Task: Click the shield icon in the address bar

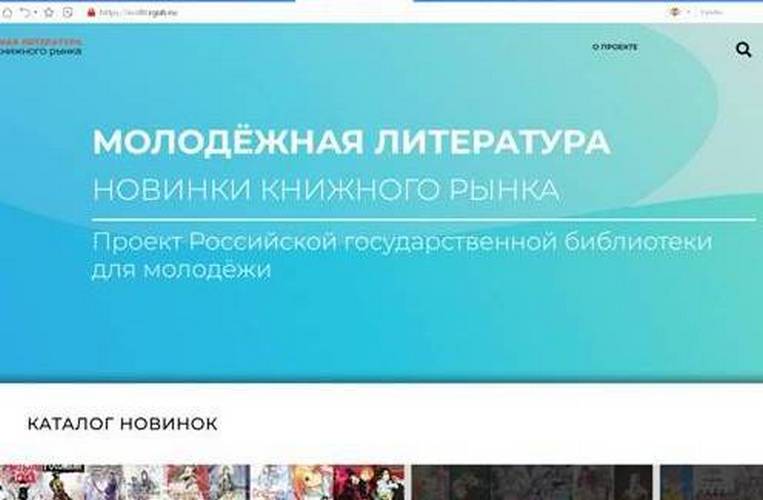Action: pyautogui.click(x=68, y=13)
